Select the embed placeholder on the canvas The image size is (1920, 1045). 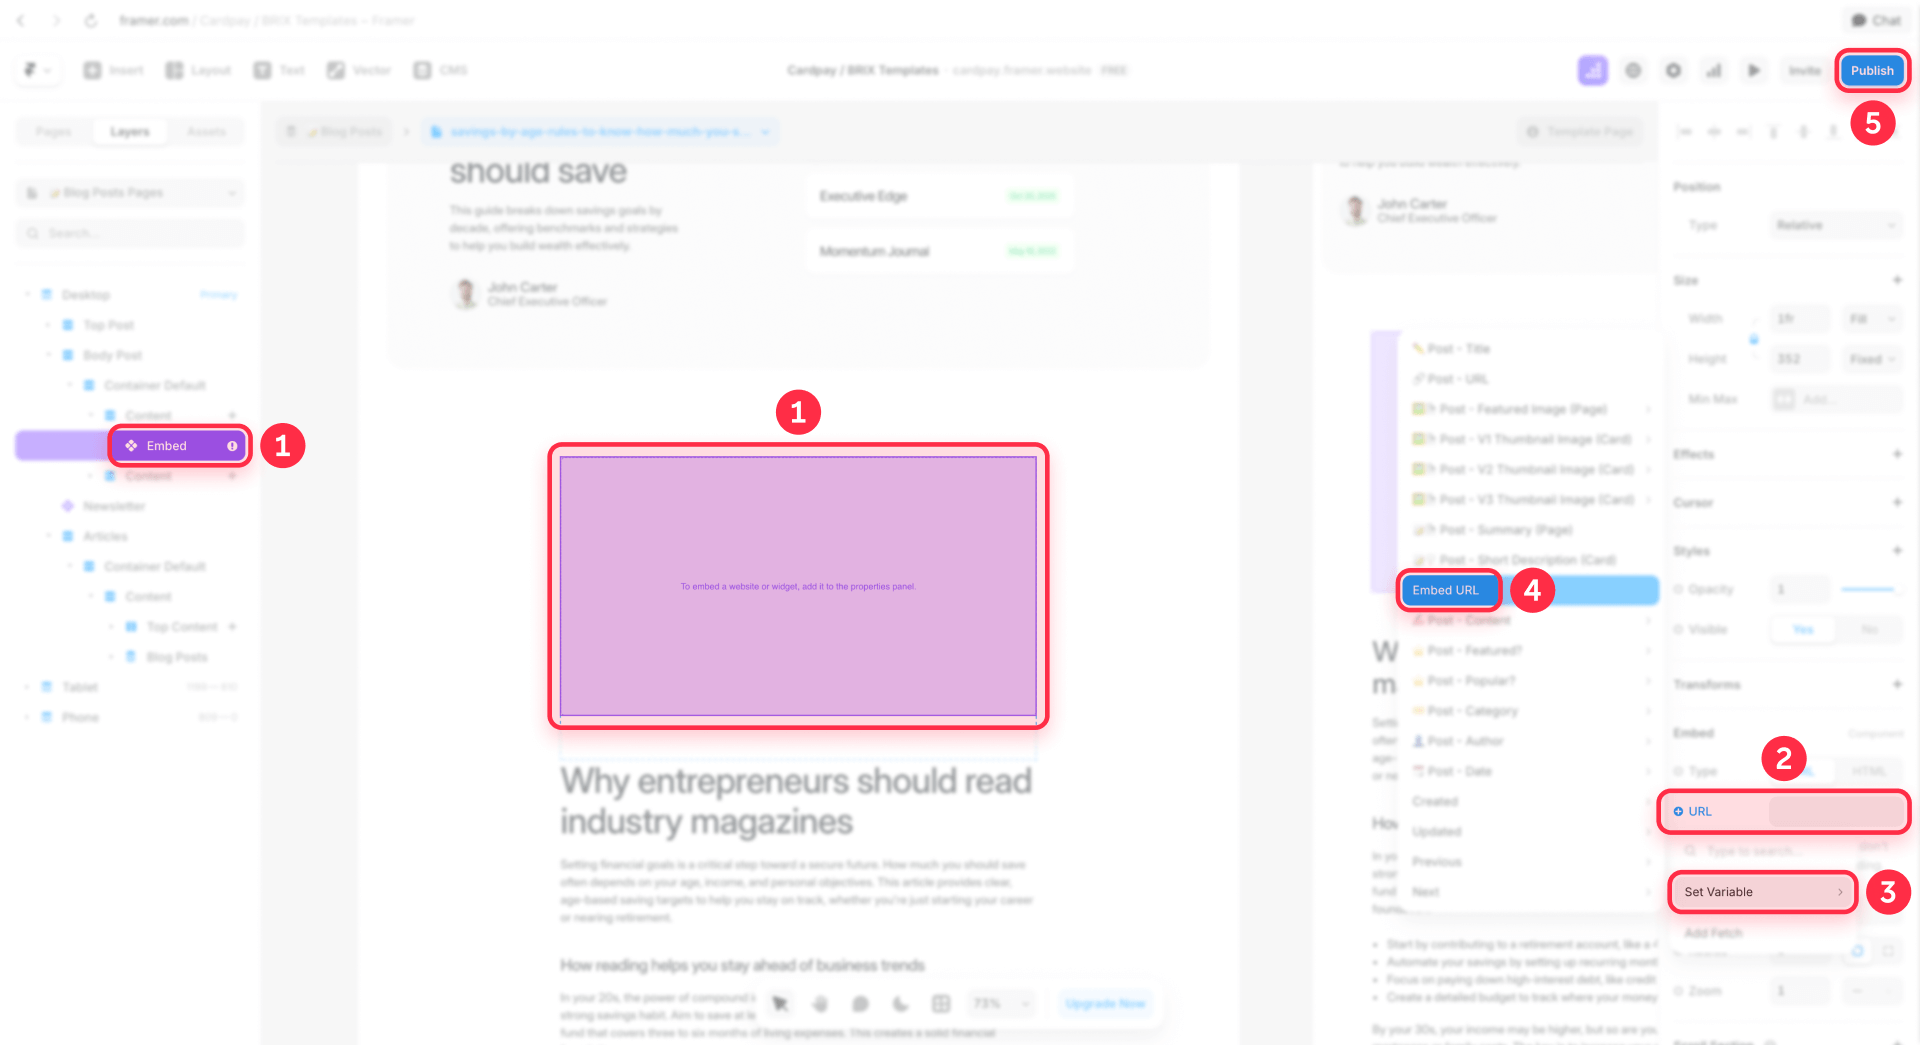[x=798, y=586]
